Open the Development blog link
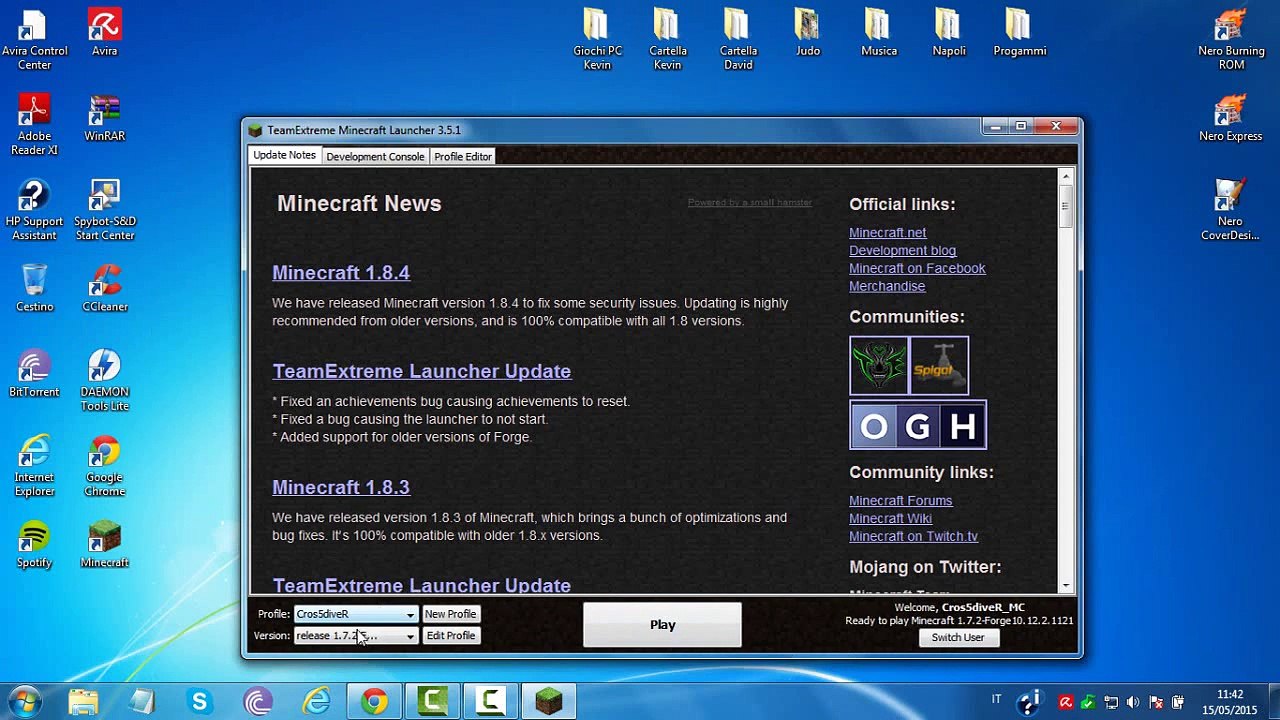The height and width of the screenshot is (720, 1280). 902,251
